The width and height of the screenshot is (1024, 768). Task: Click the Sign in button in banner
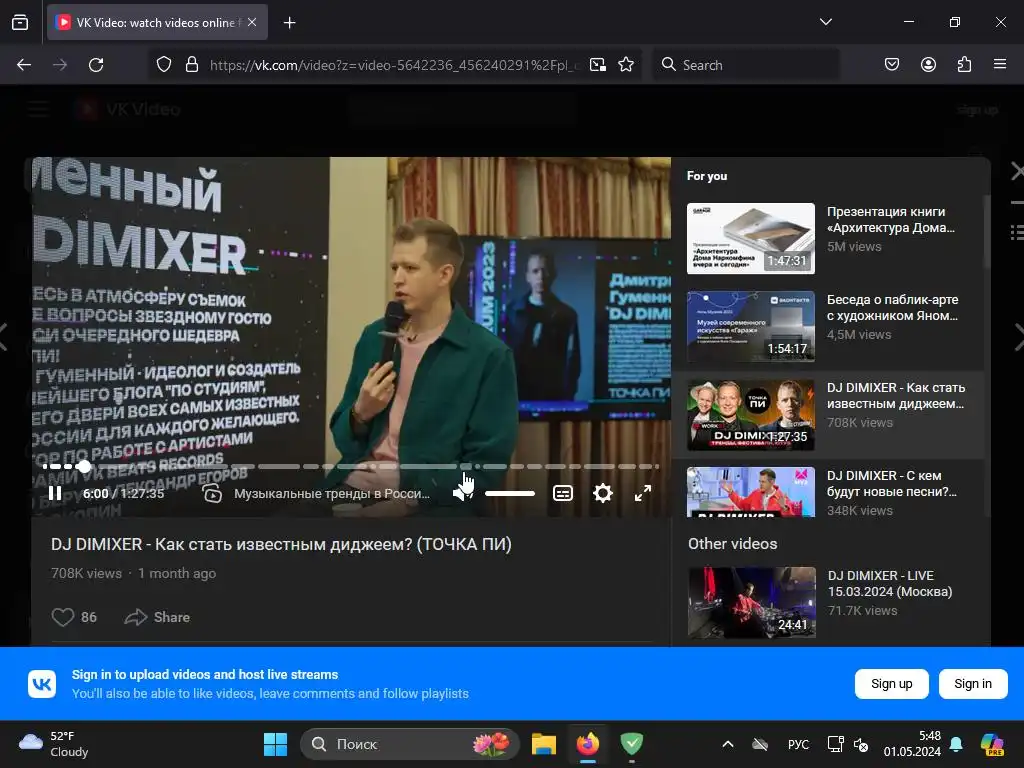[972, 684]
